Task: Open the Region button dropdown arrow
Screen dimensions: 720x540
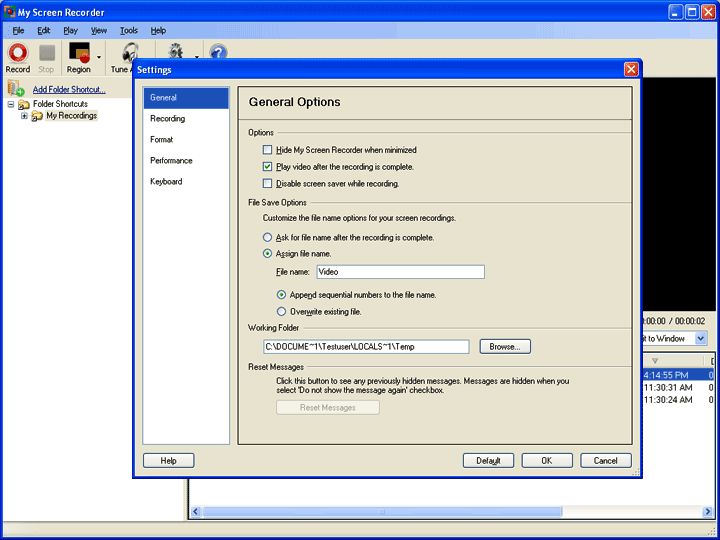Action: [99, 57]
